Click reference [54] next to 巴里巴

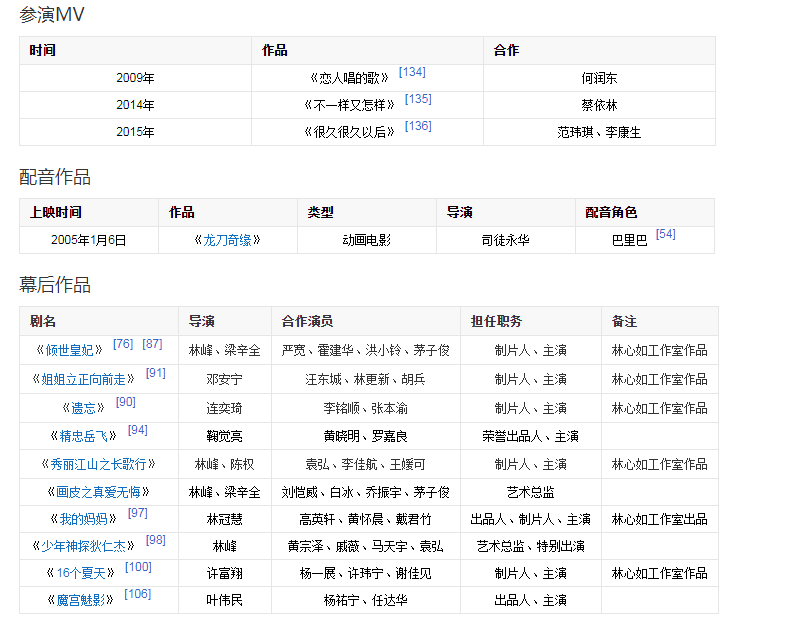point(665,234)
